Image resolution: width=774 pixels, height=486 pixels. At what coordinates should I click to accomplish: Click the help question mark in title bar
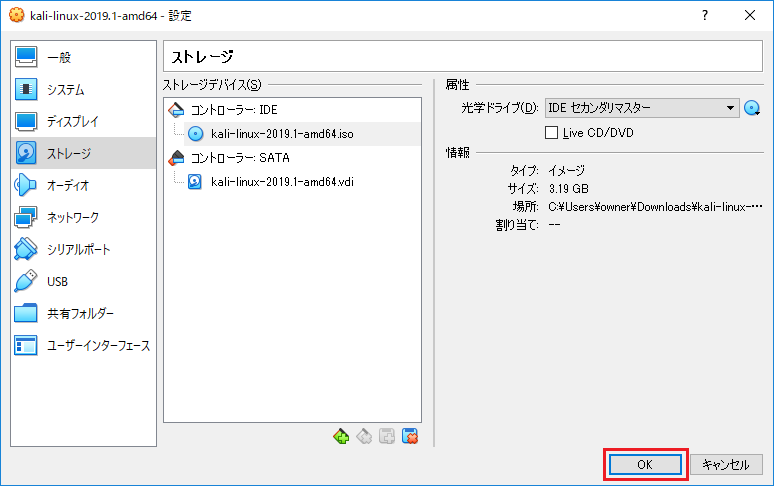point(705,15)
